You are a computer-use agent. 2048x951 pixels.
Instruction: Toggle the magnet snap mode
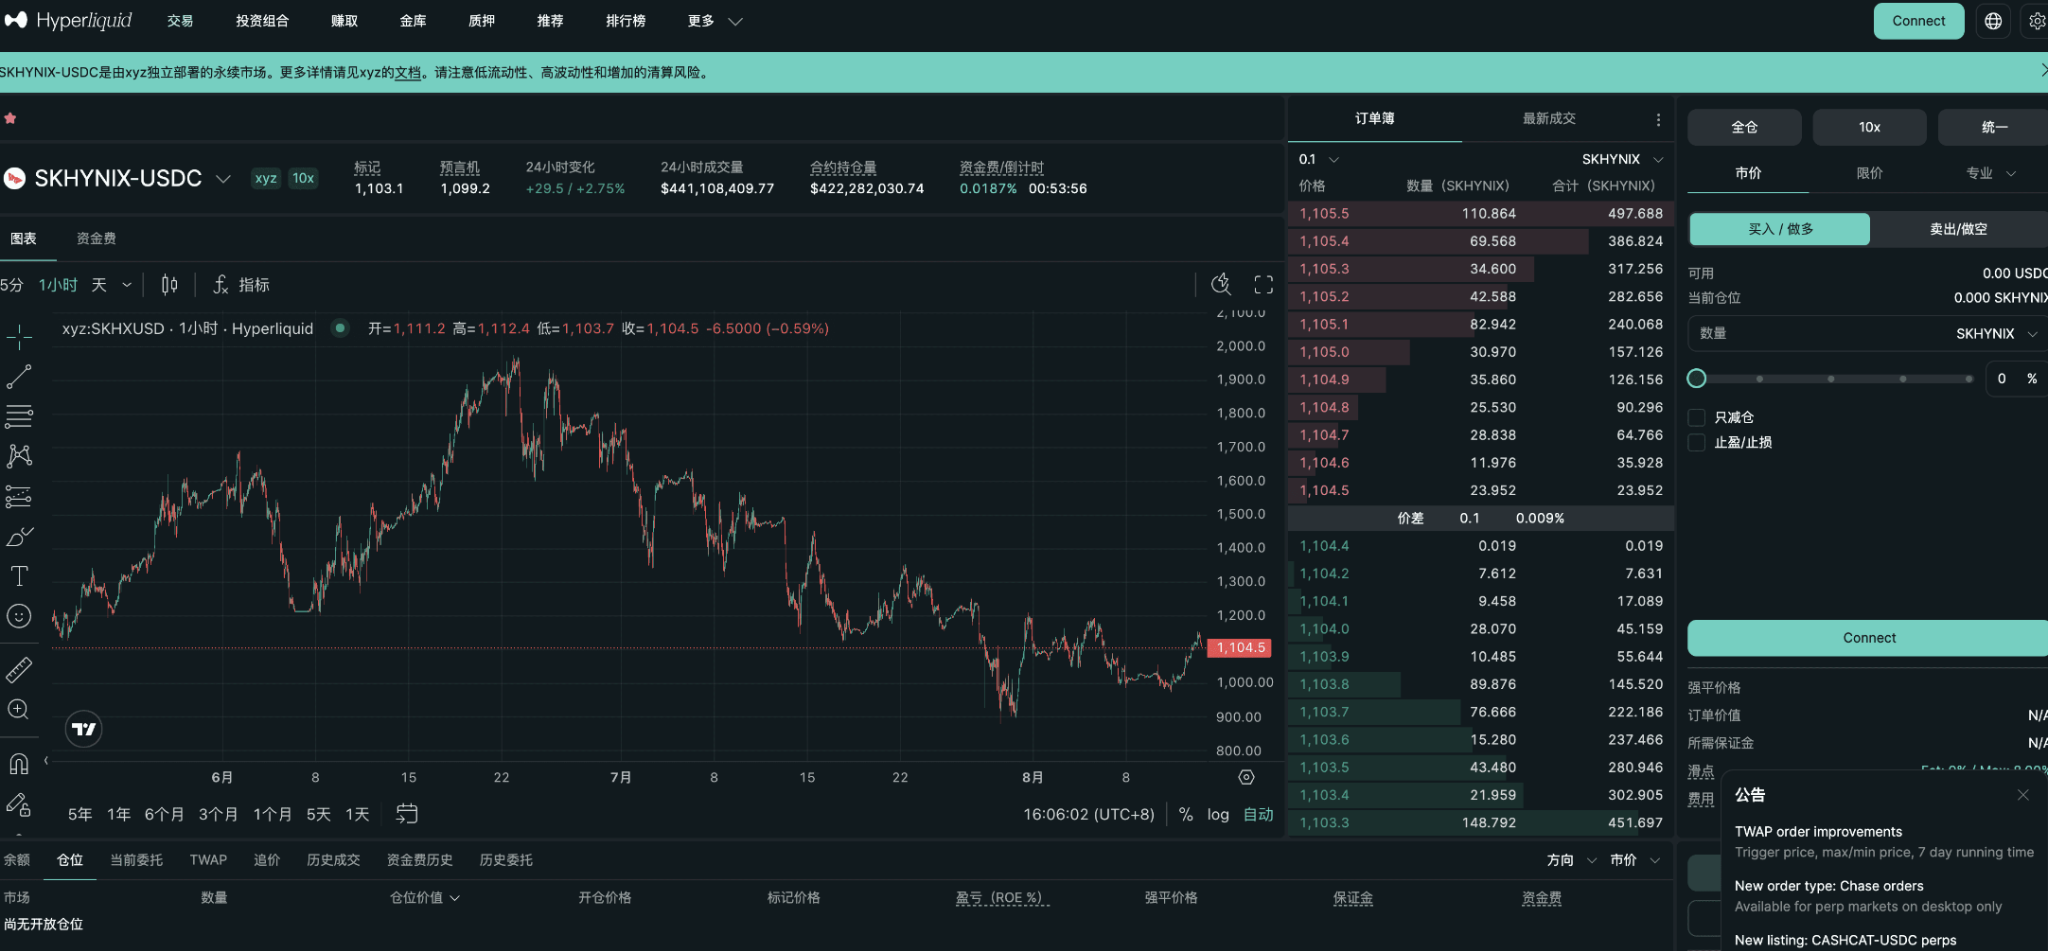tap(19, 764)
